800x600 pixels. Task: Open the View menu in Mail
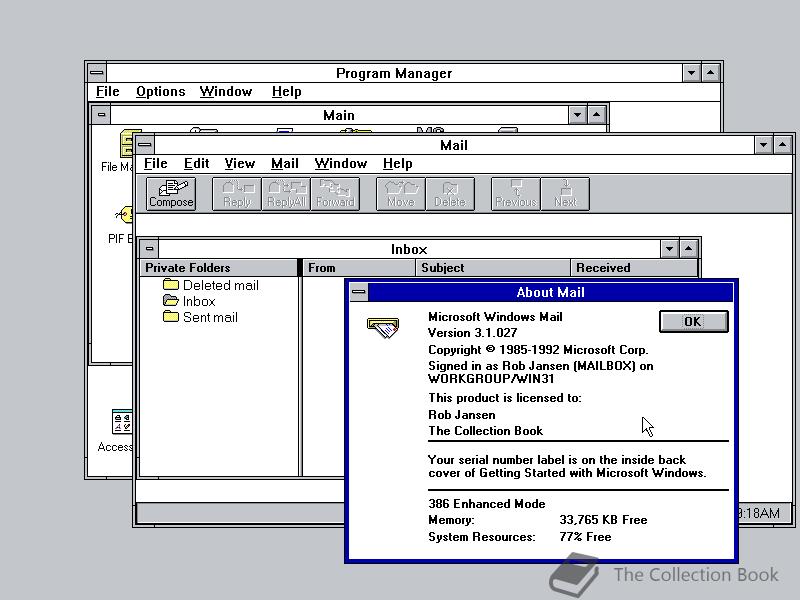(x=239, y=163)
